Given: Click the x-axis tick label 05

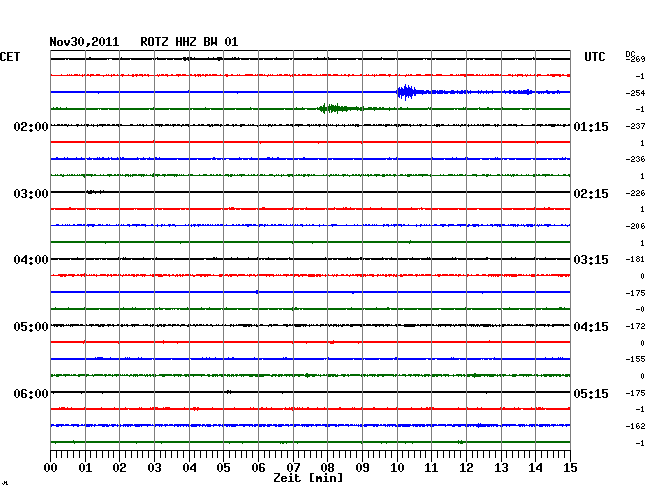Looking at the screenshot, I should point(223,468).
